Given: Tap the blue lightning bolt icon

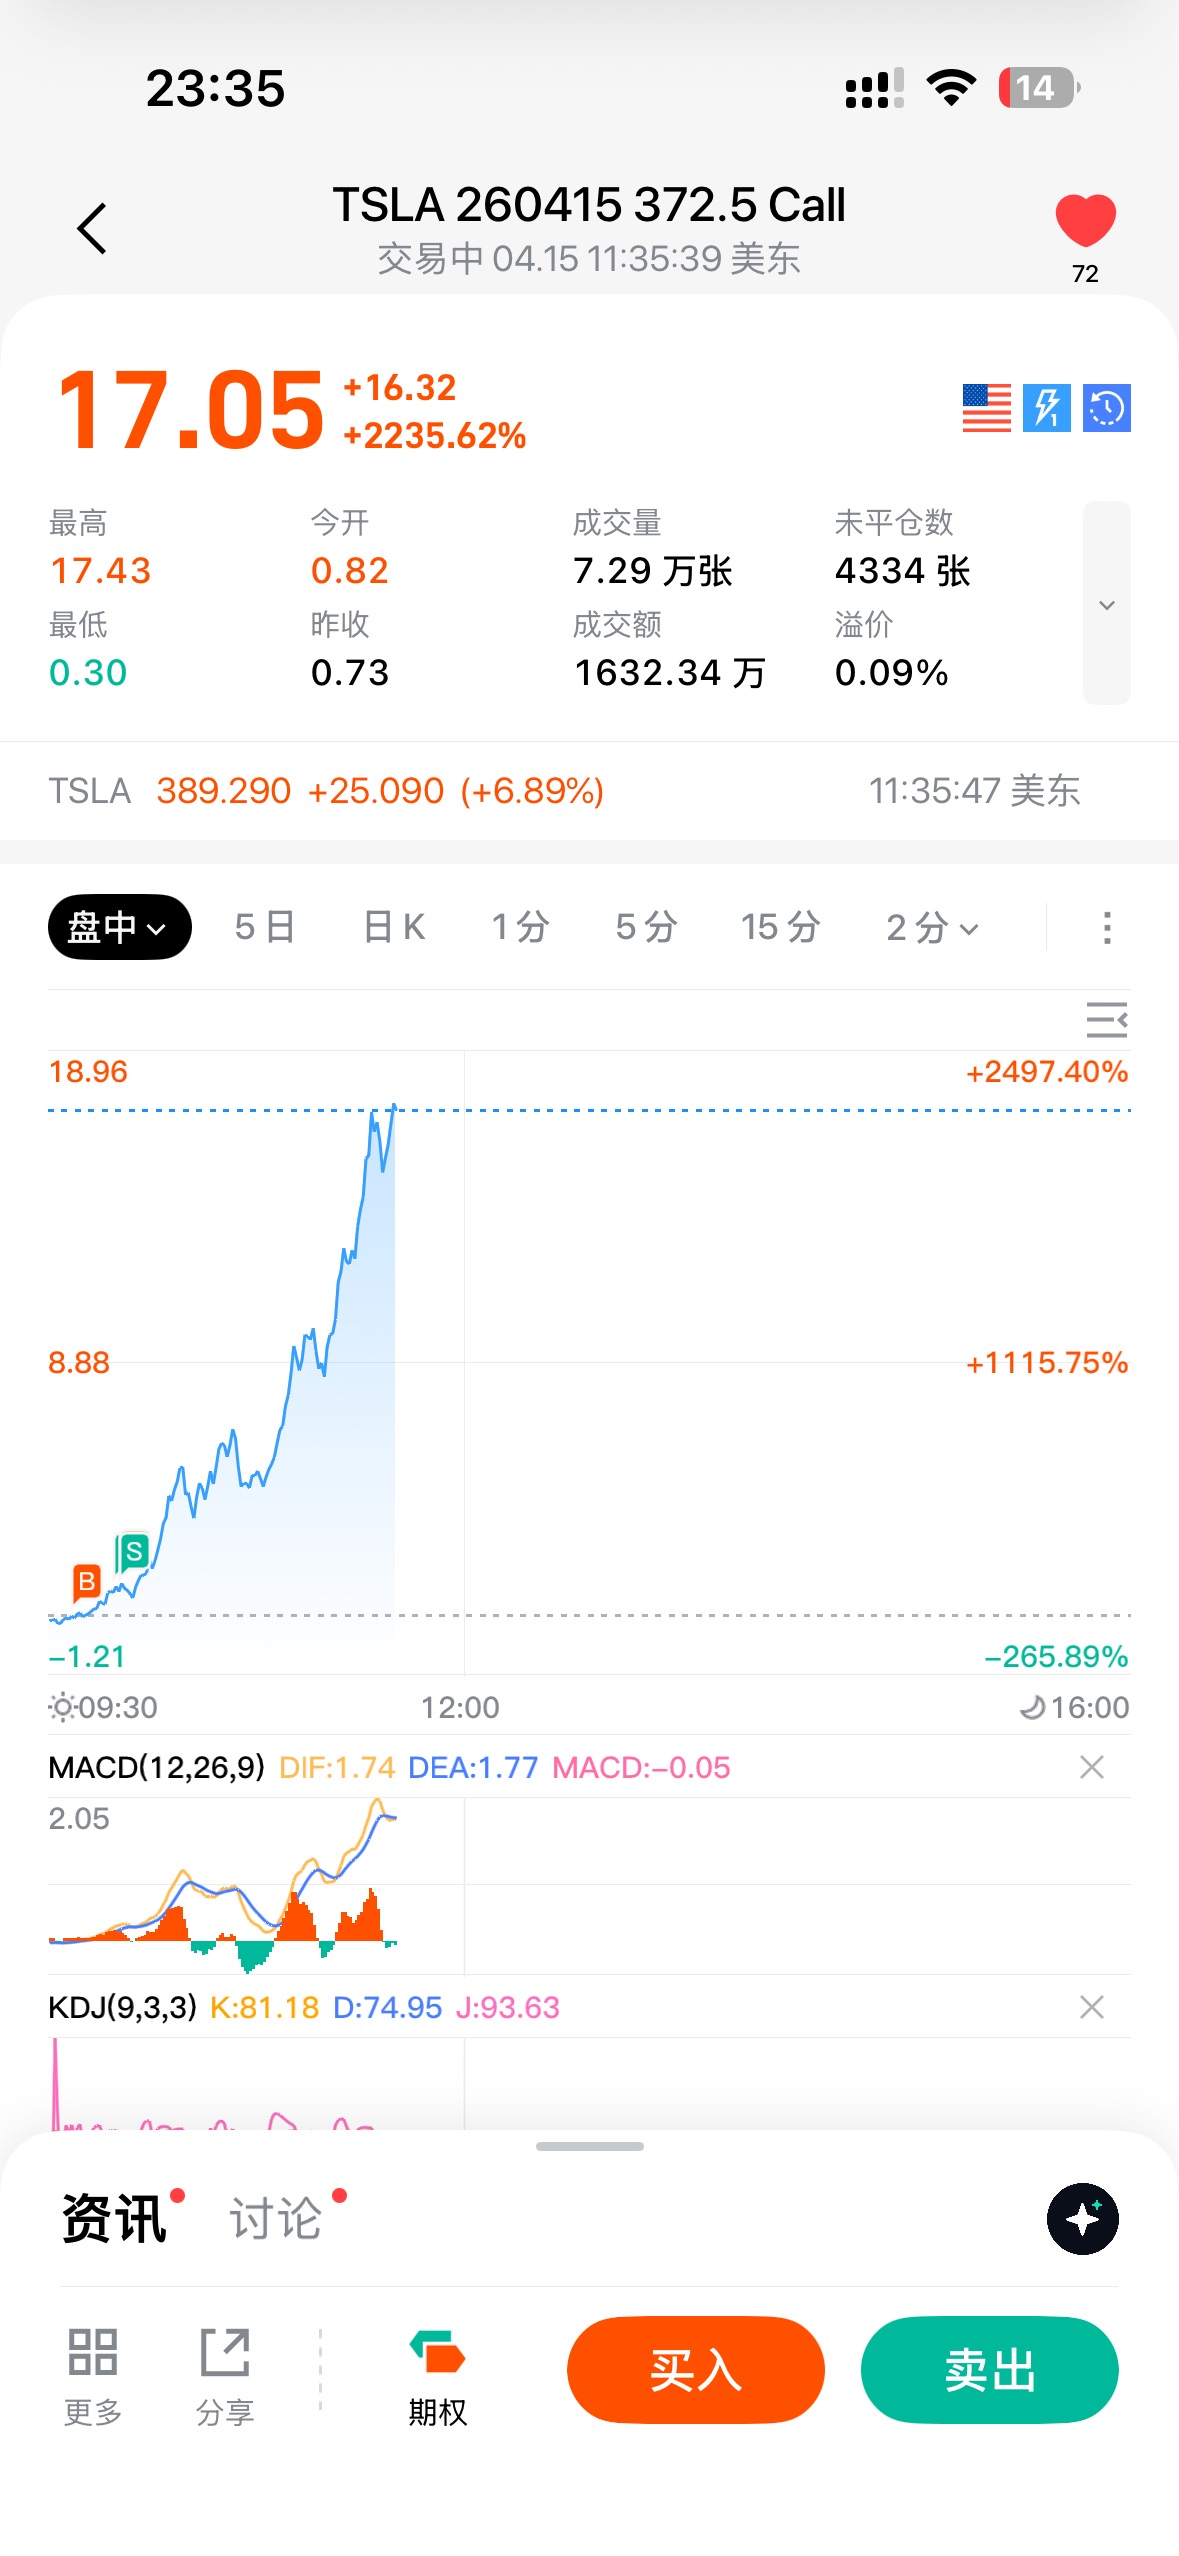Looking at the screenshot, I should 1046,408.
